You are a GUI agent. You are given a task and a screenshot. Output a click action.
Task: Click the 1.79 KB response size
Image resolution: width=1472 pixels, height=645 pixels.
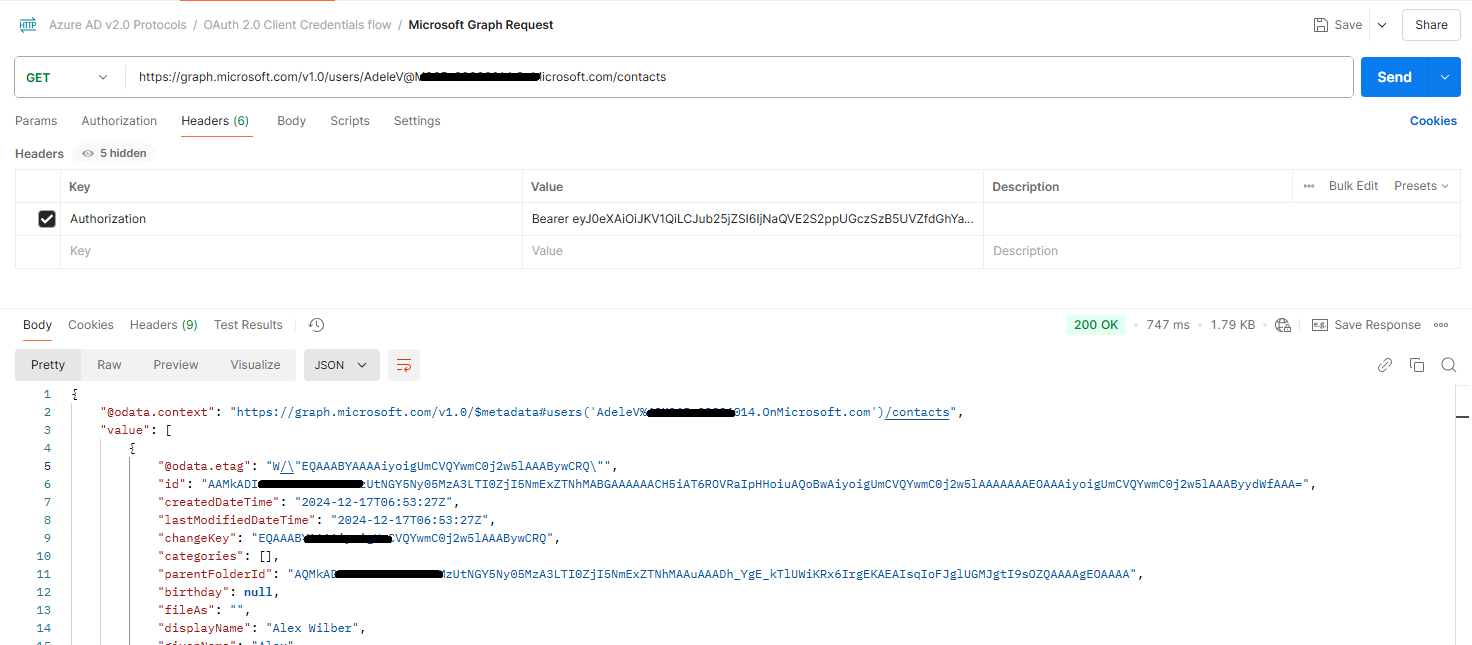click(1233, 325)
